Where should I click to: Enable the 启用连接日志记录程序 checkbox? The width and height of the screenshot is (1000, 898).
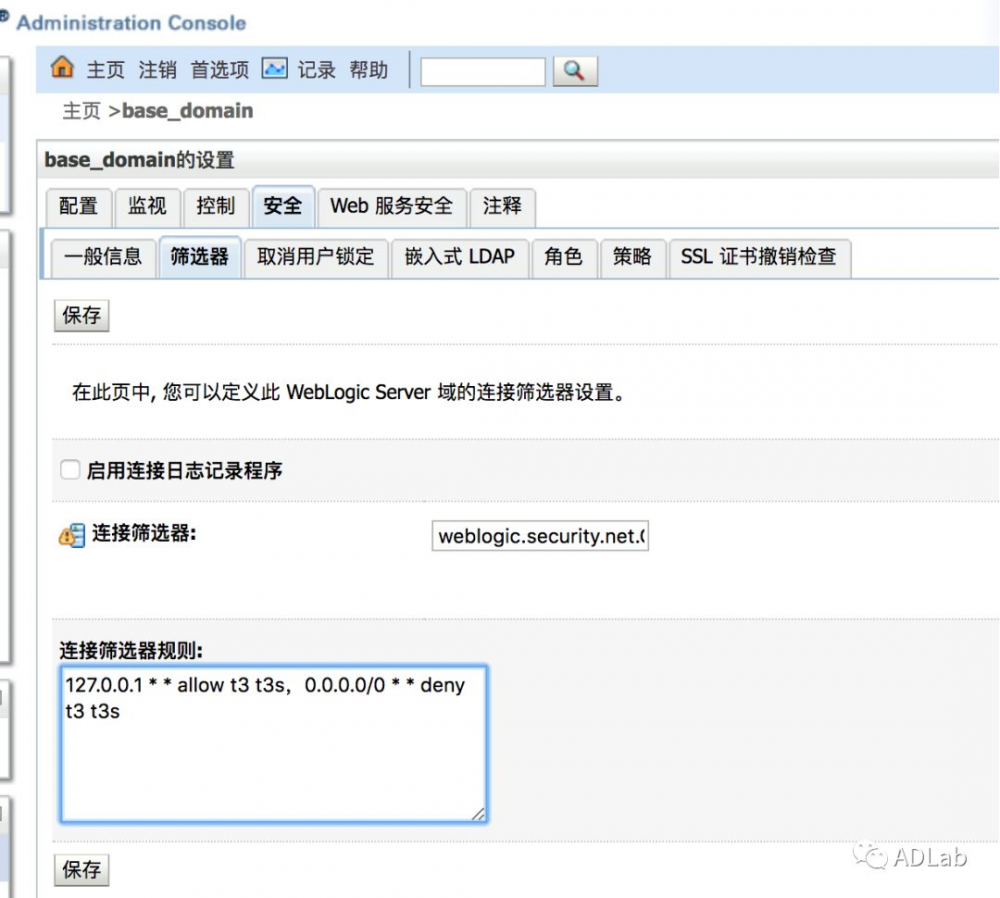click(x=69, y=469)
